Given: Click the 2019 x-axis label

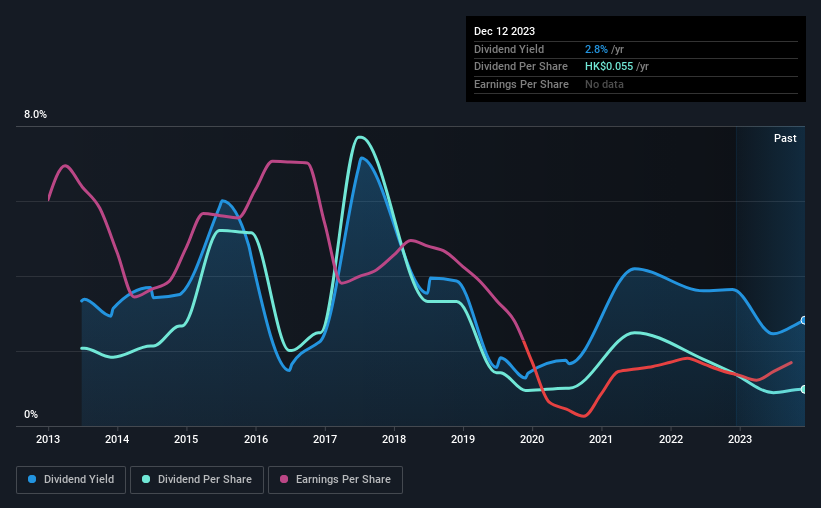Looking at the screenshot, I should point(463,439).
